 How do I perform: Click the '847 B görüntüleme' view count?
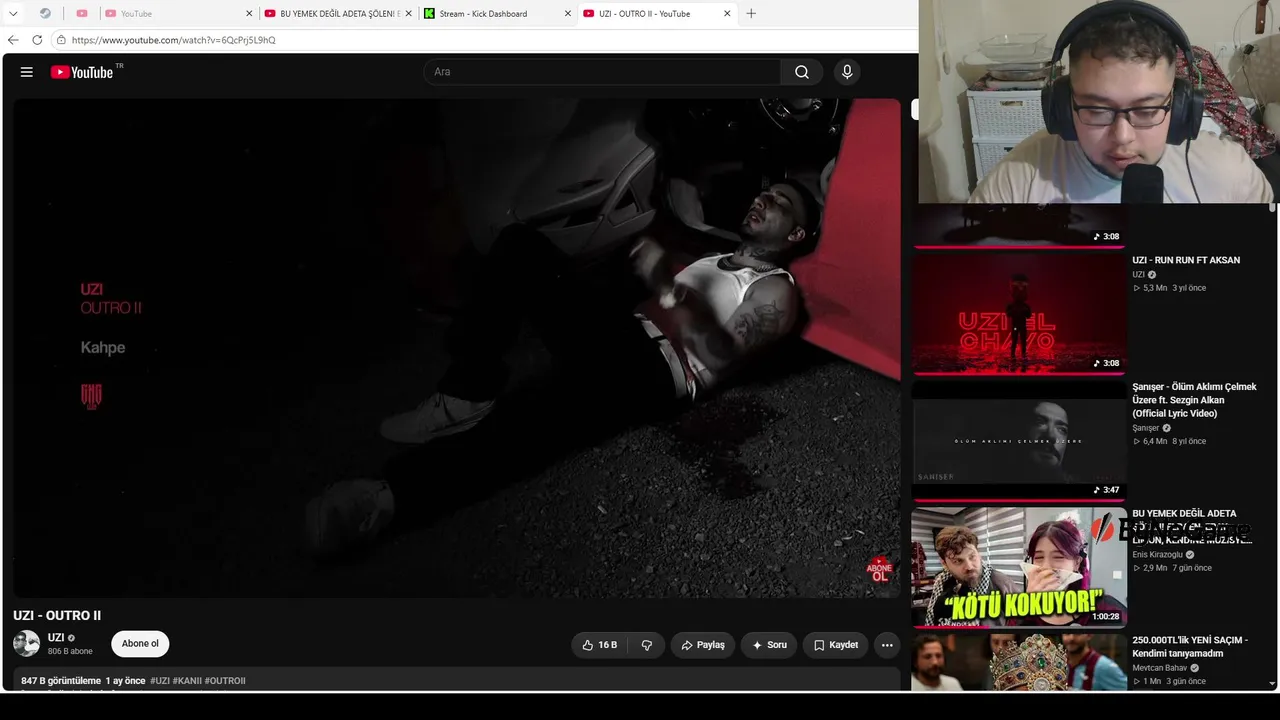(61, 681)
